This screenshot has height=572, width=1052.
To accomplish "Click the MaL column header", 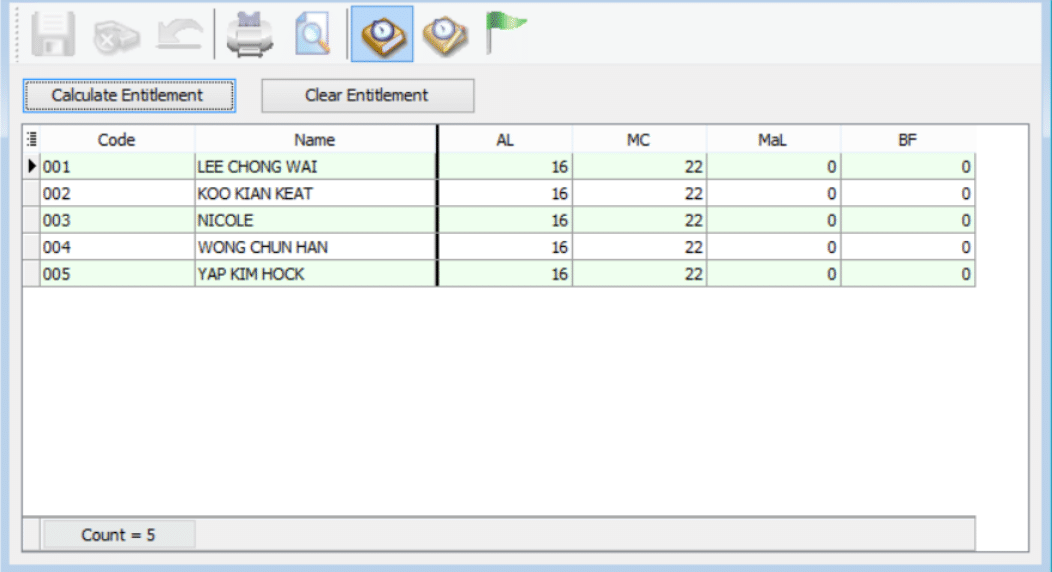I will [x=773, y=140].
